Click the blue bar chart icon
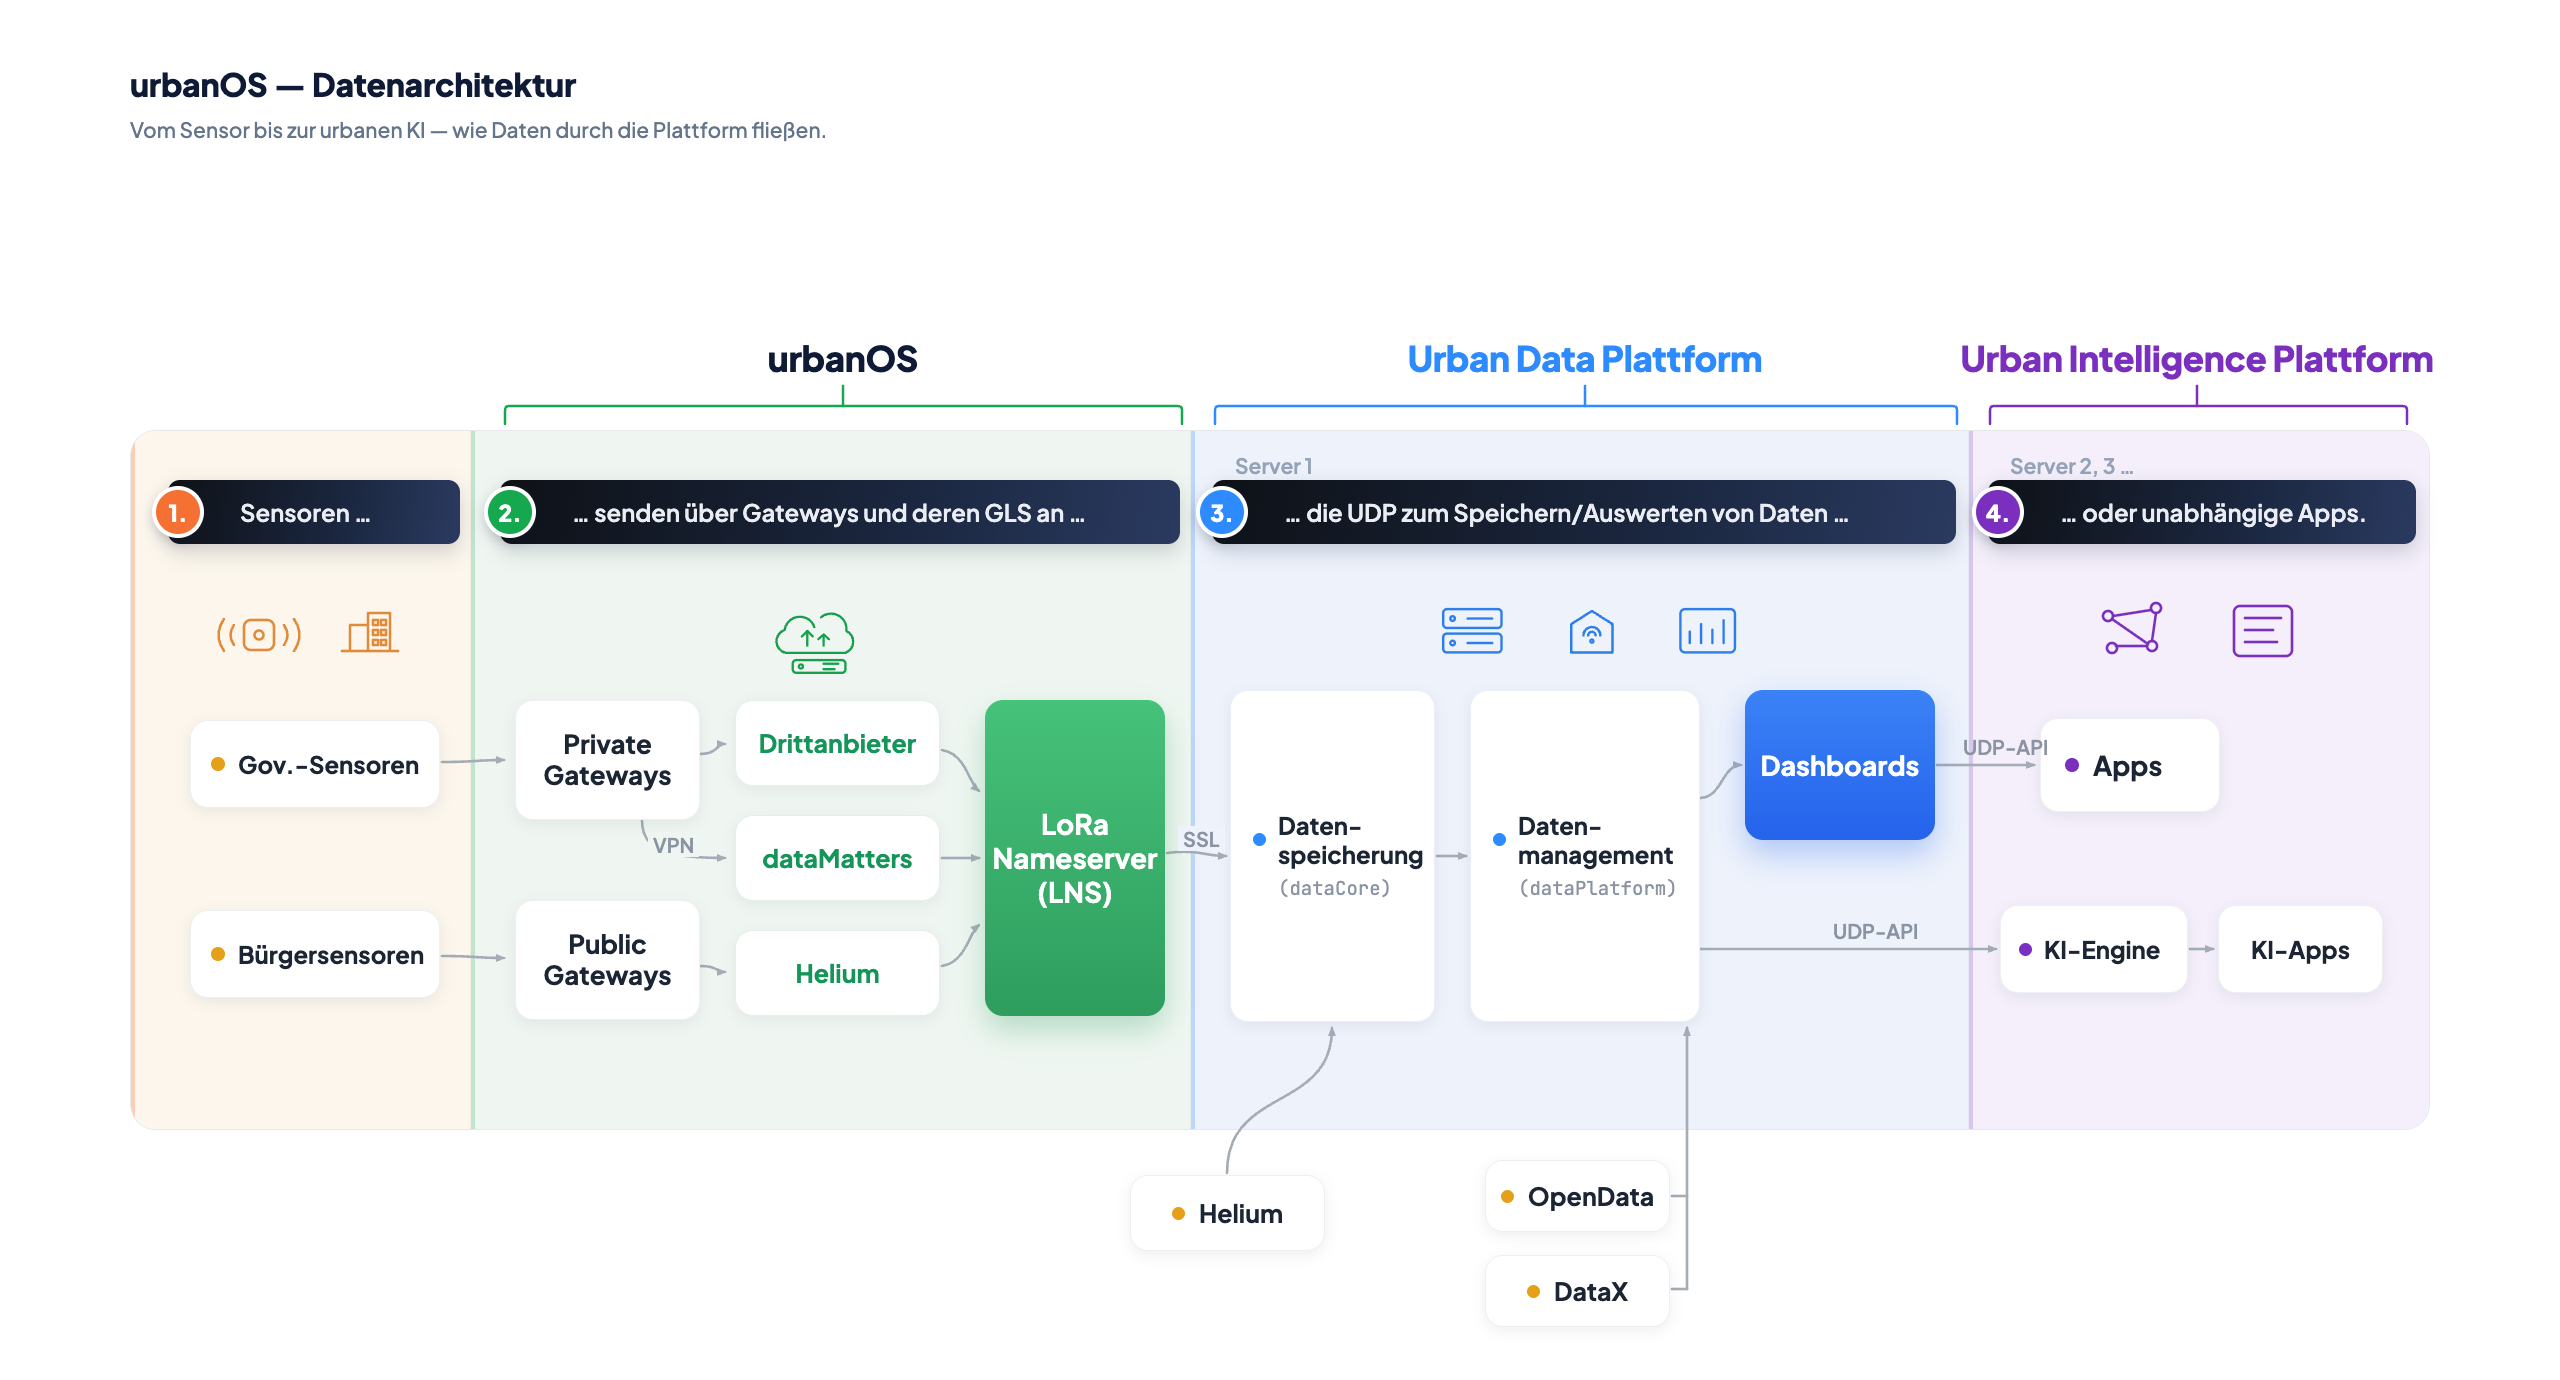Image resolution: width=2560 pixels, height=1380 pixels. point(1707,631)
